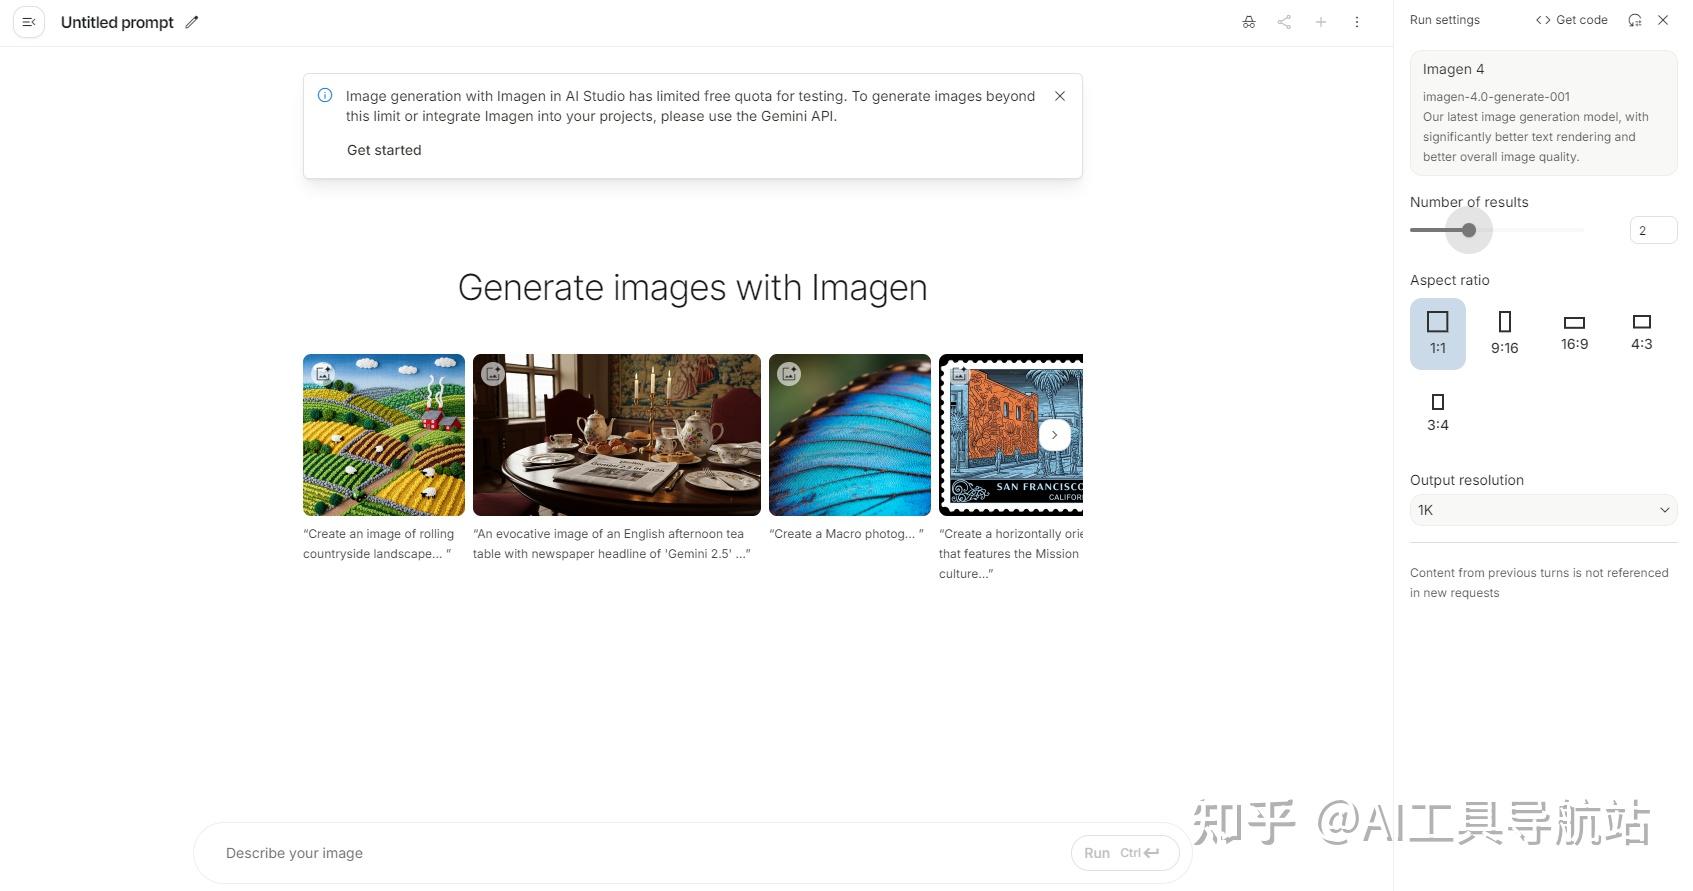1693x891 pixels.
Task: Select 3:4 aspect ratio
Action: point(1438,413)
